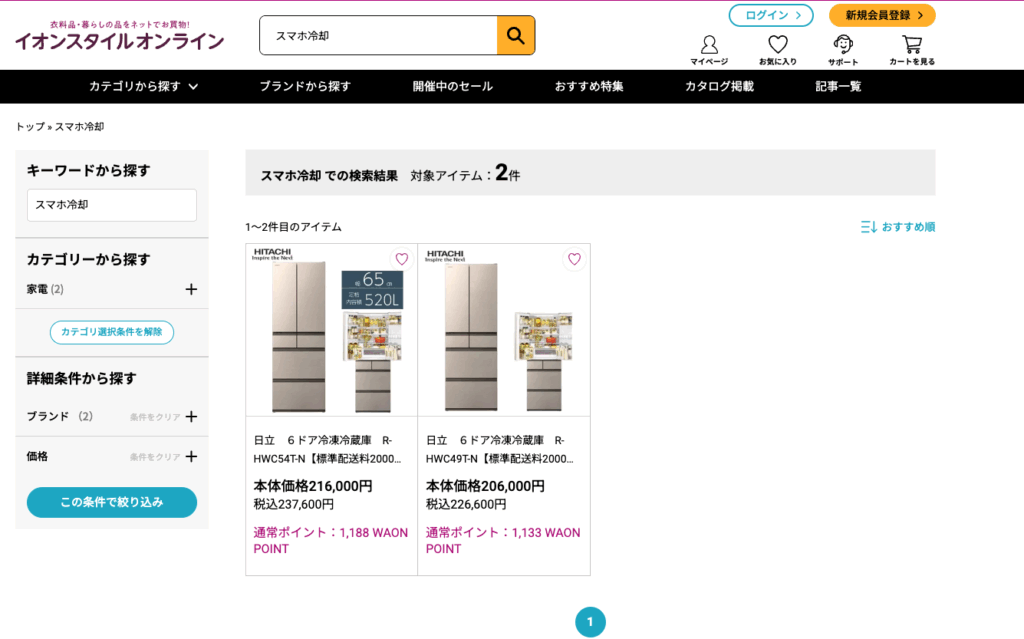Click the 1,133 WAON POINT text
Viewport: 1024px width, 639px height.
tap(503, 540)
